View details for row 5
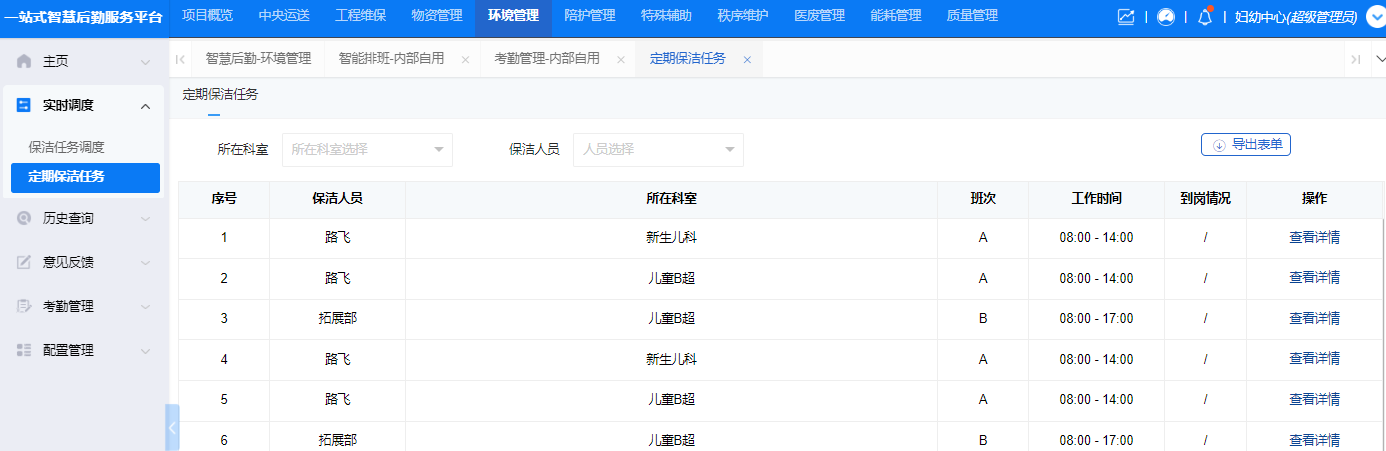The height and width of the screenshot is (451, 1386). pos(1314,399)
